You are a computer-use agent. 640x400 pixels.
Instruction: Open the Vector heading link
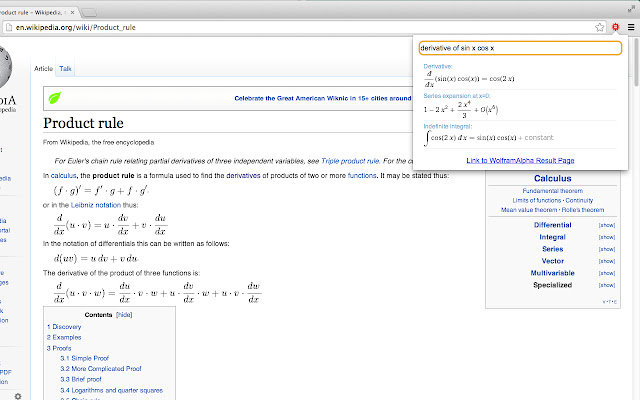click(x=553, y=261)
